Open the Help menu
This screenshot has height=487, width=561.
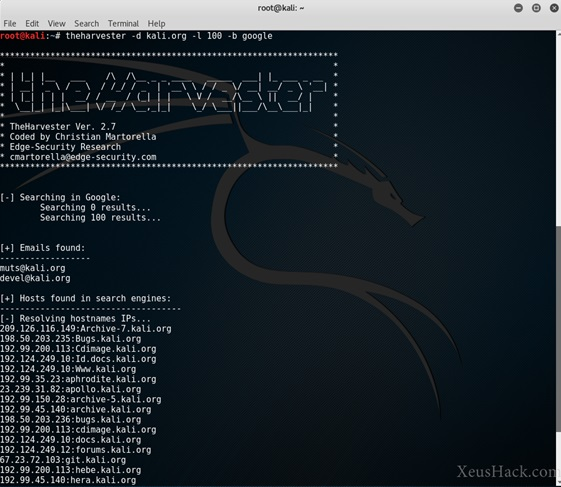pyautogui.click(x=156, y=24)
